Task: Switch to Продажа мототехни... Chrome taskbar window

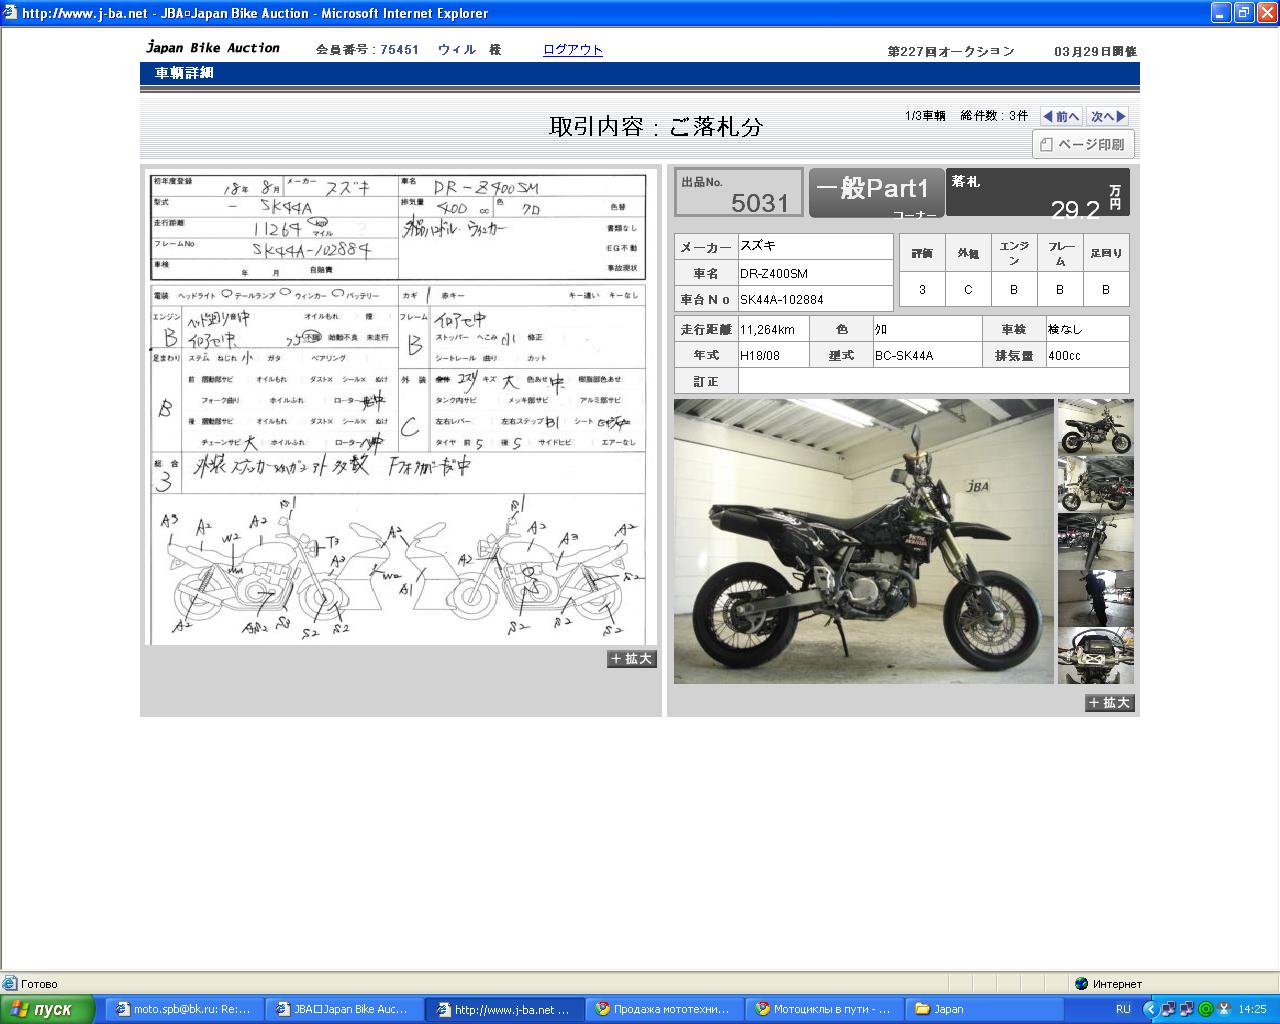Action: pos(664,1009)
